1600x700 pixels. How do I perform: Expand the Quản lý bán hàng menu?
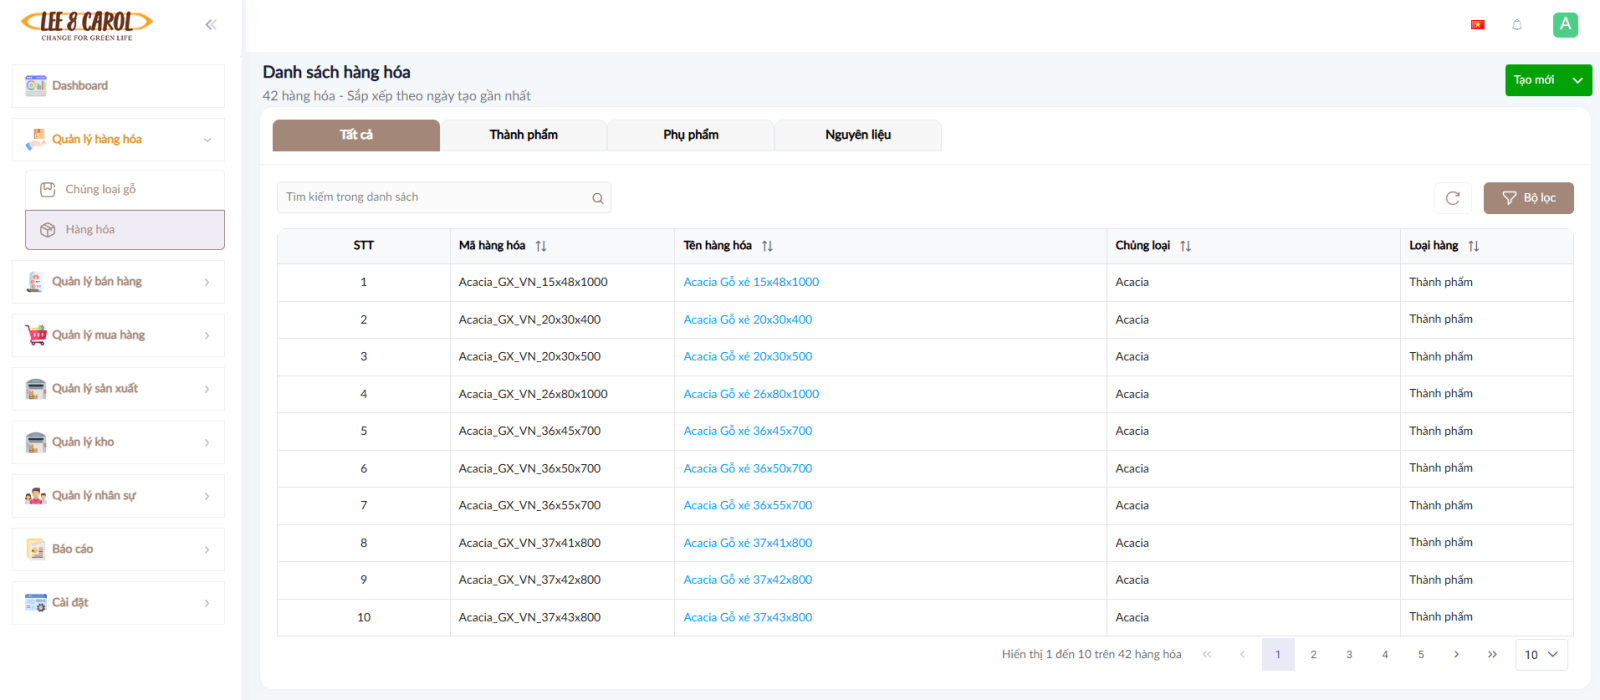118,282
